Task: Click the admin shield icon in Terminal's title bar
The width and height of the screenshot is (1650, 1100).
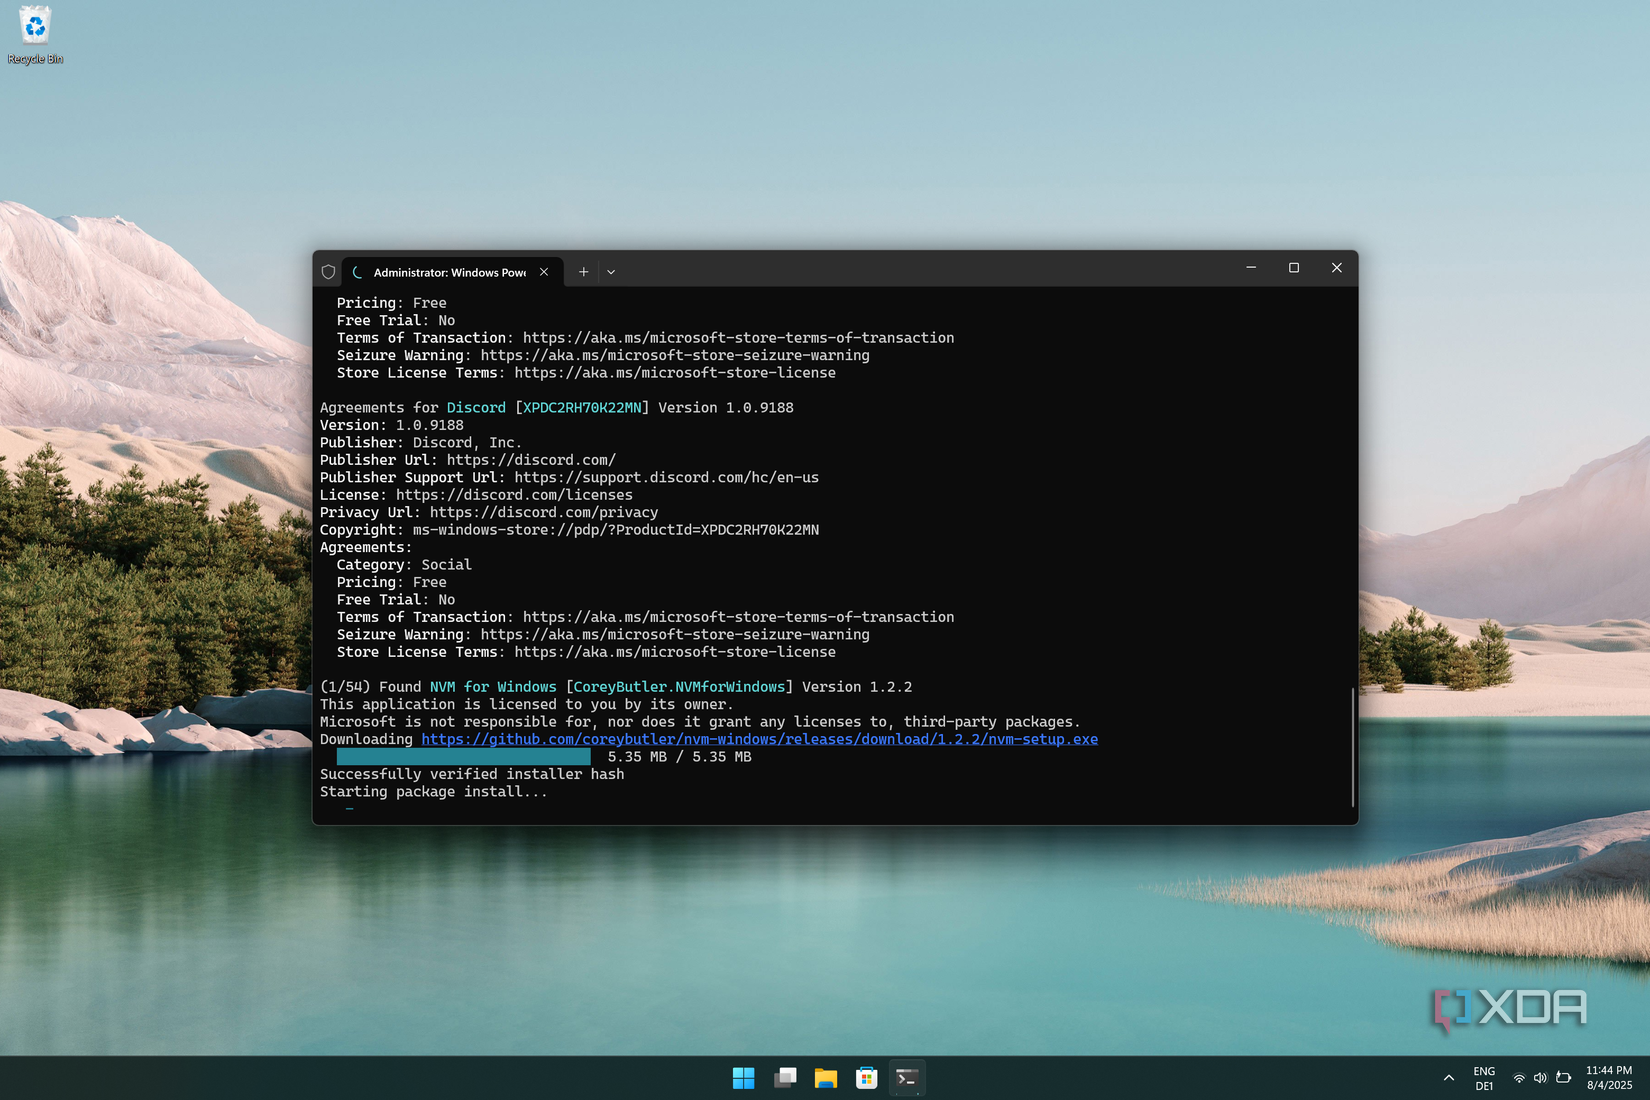Action: [329, 271]
